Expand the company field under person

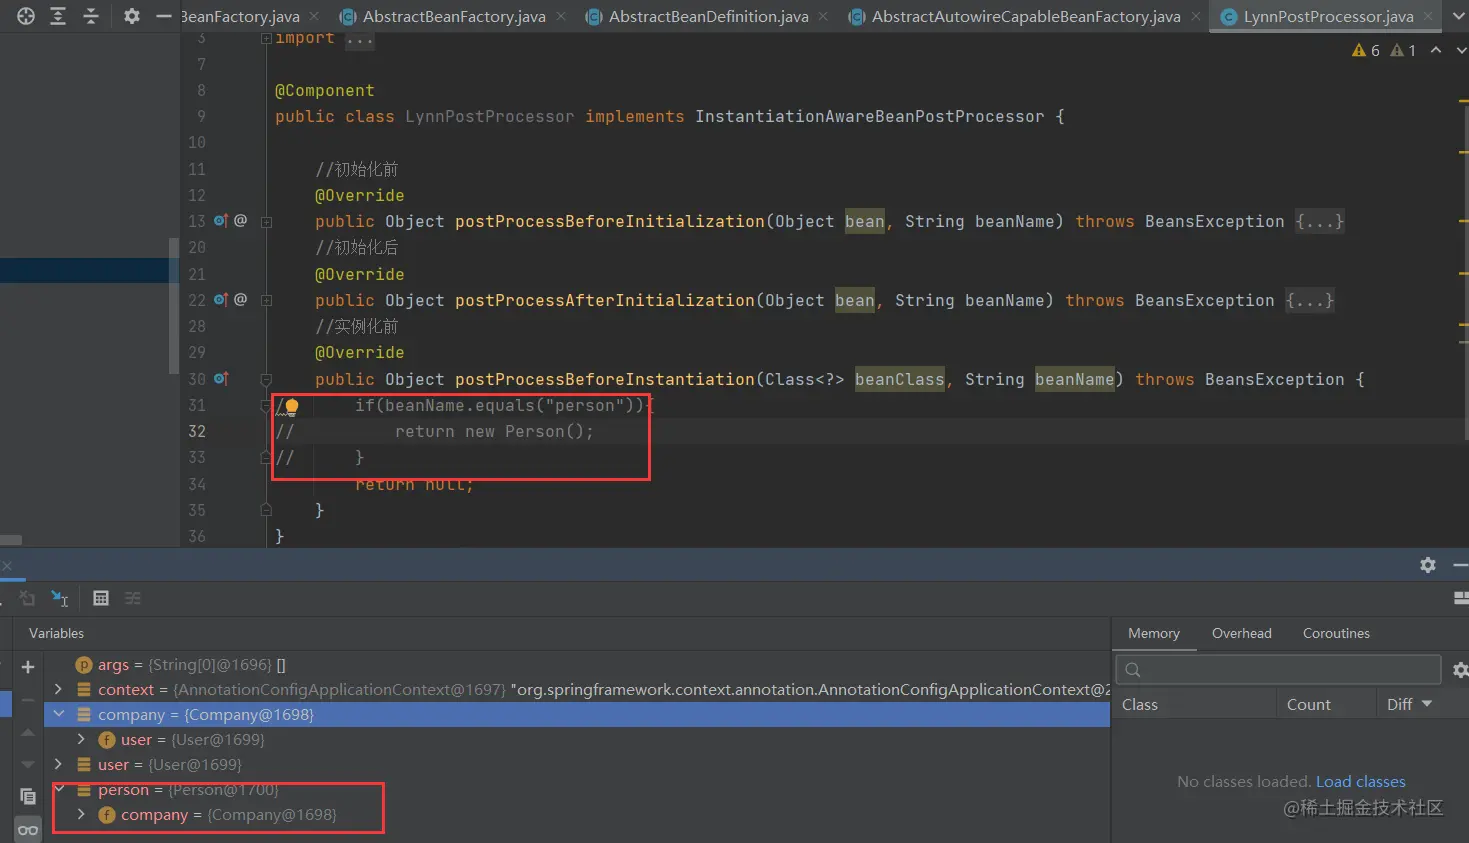tap(81, 814)
